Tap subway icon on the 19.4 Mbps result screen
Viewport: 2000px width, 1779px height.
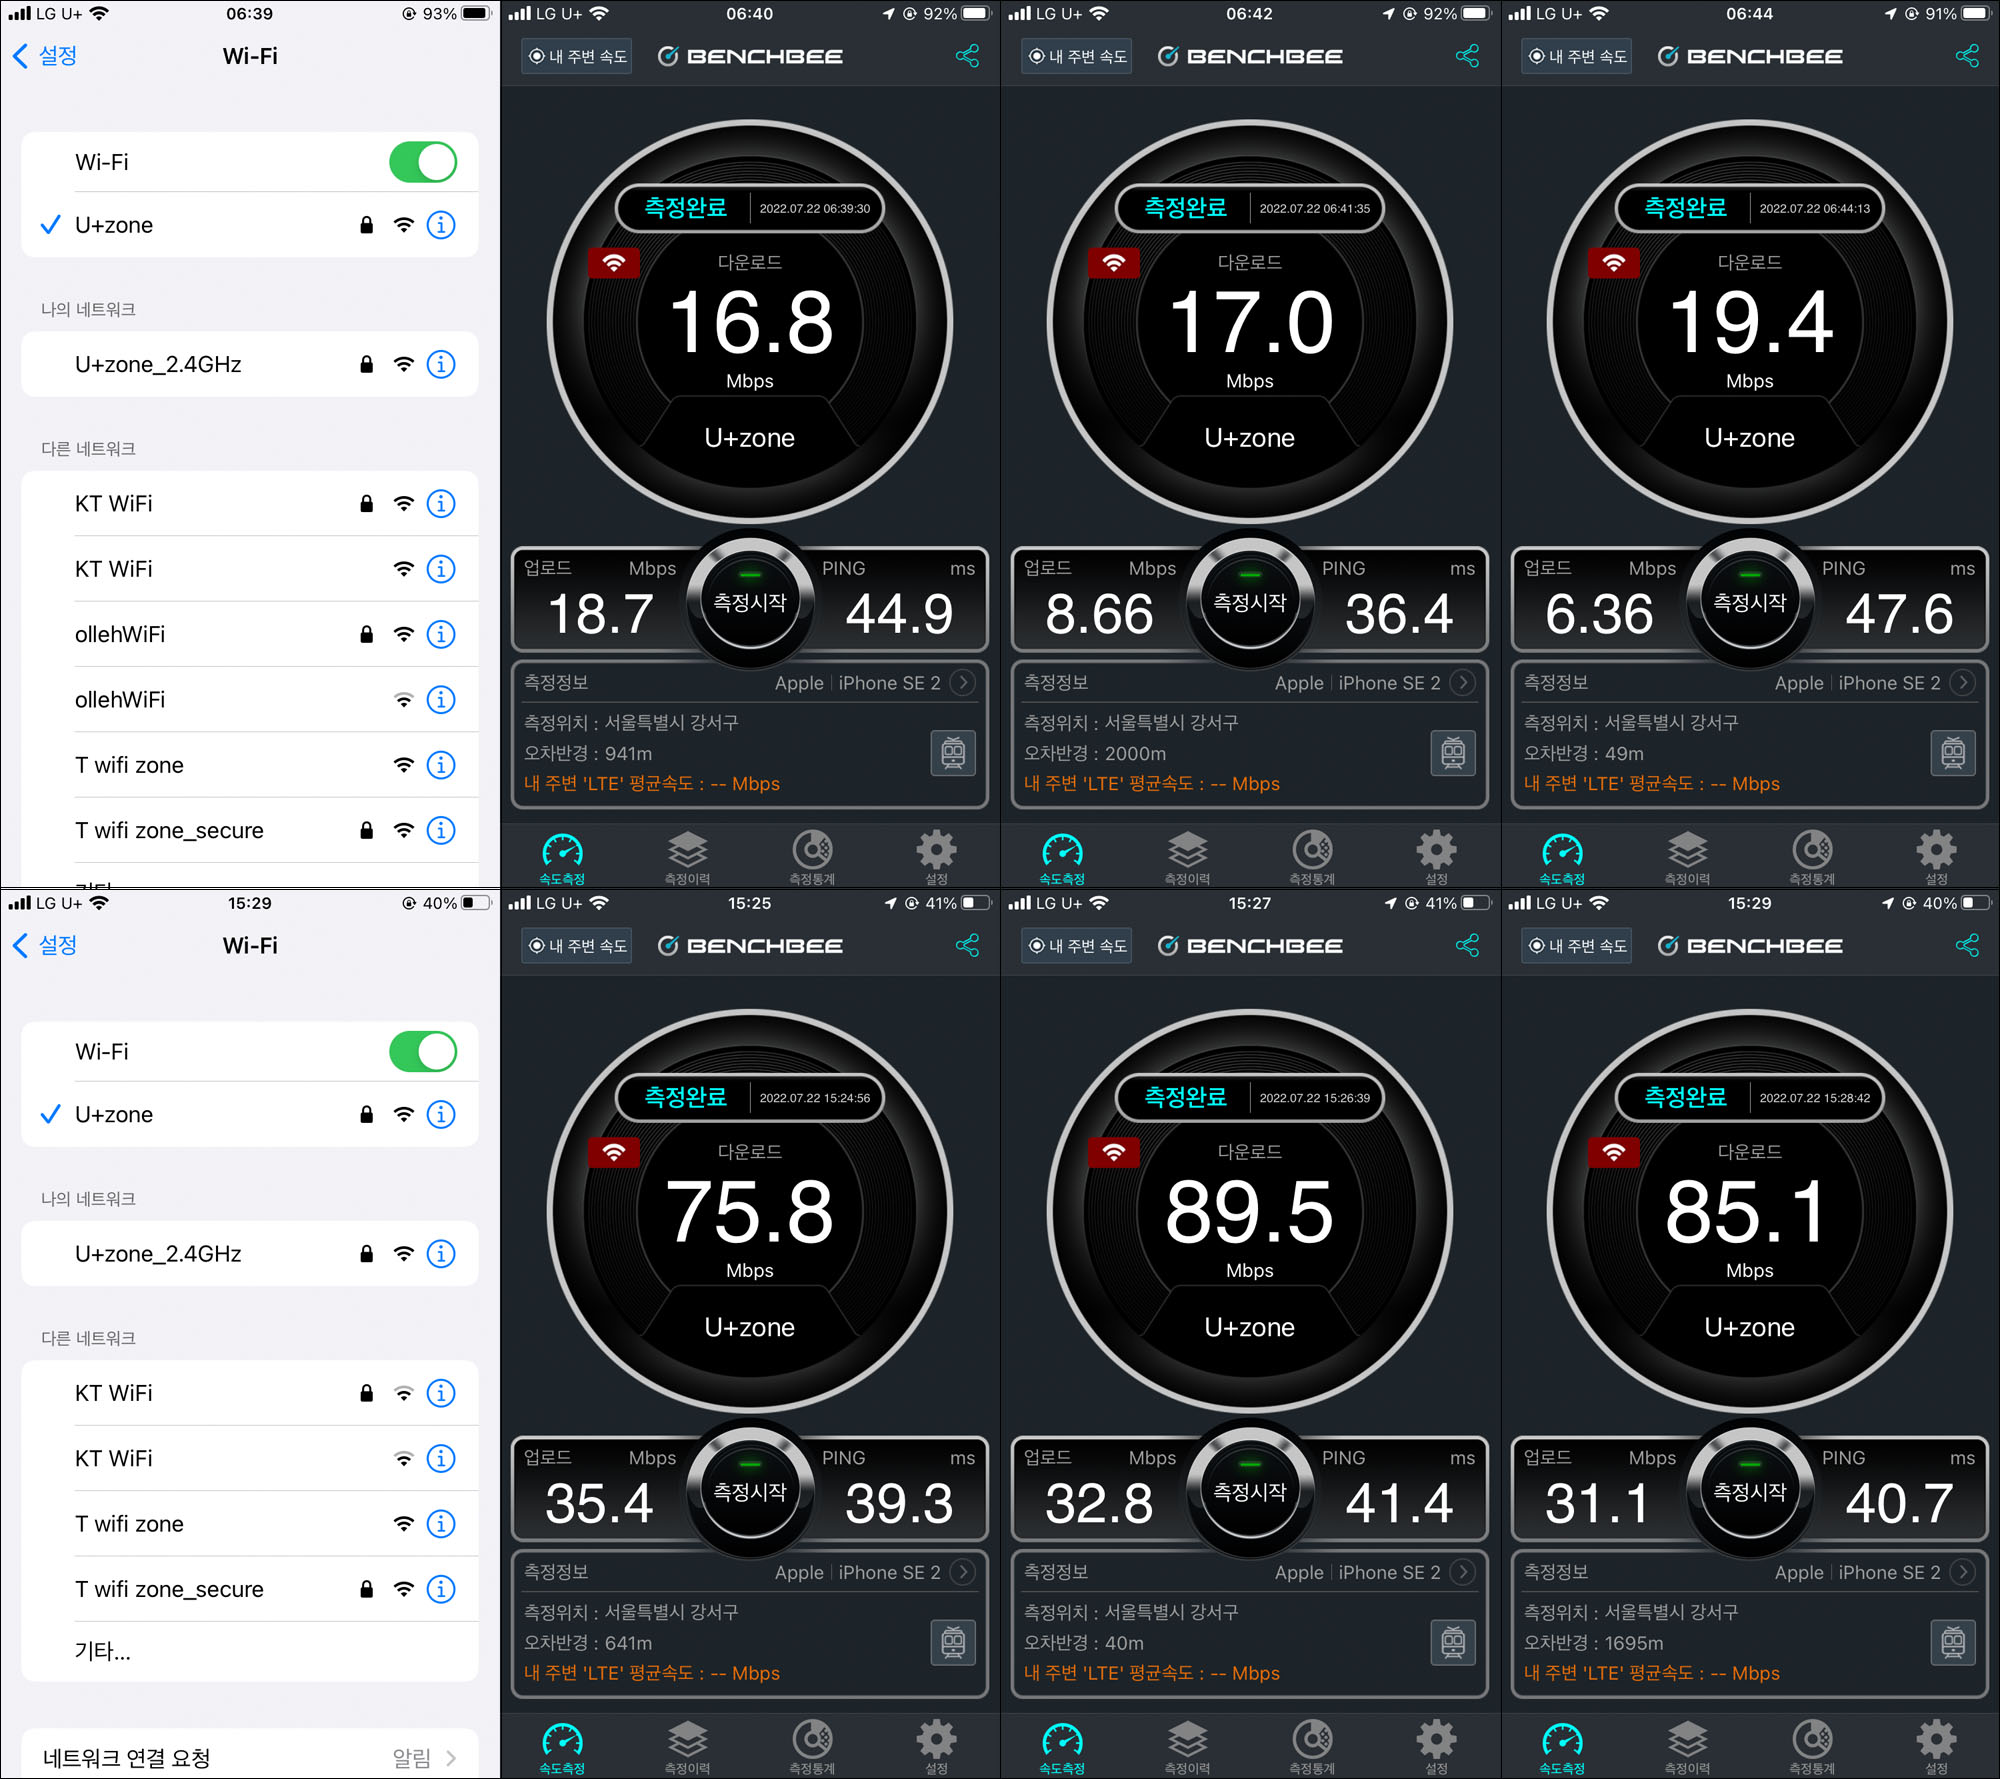1953,753
